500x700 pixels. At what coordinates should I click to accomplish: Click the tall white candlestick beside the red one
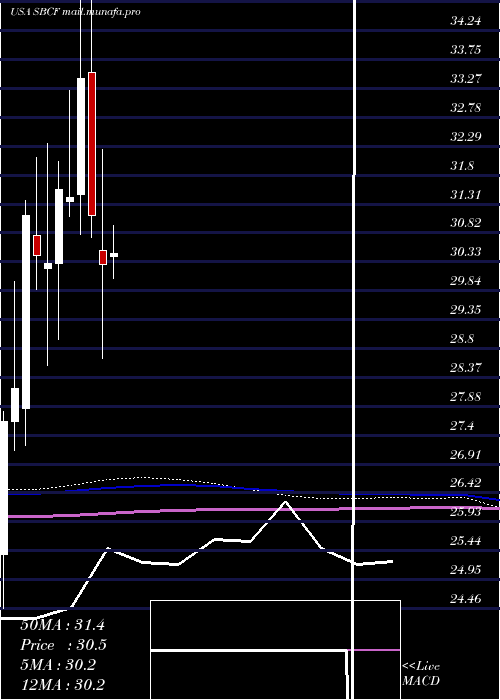[x=81, y=136]
